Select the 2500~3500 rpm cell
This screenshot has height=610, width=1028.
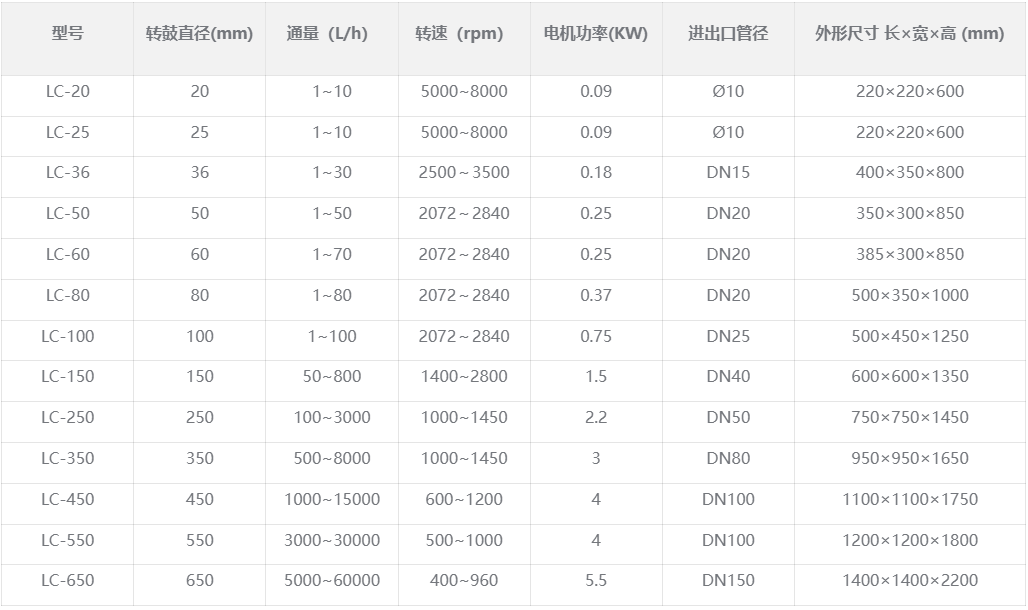click(464, 172)
